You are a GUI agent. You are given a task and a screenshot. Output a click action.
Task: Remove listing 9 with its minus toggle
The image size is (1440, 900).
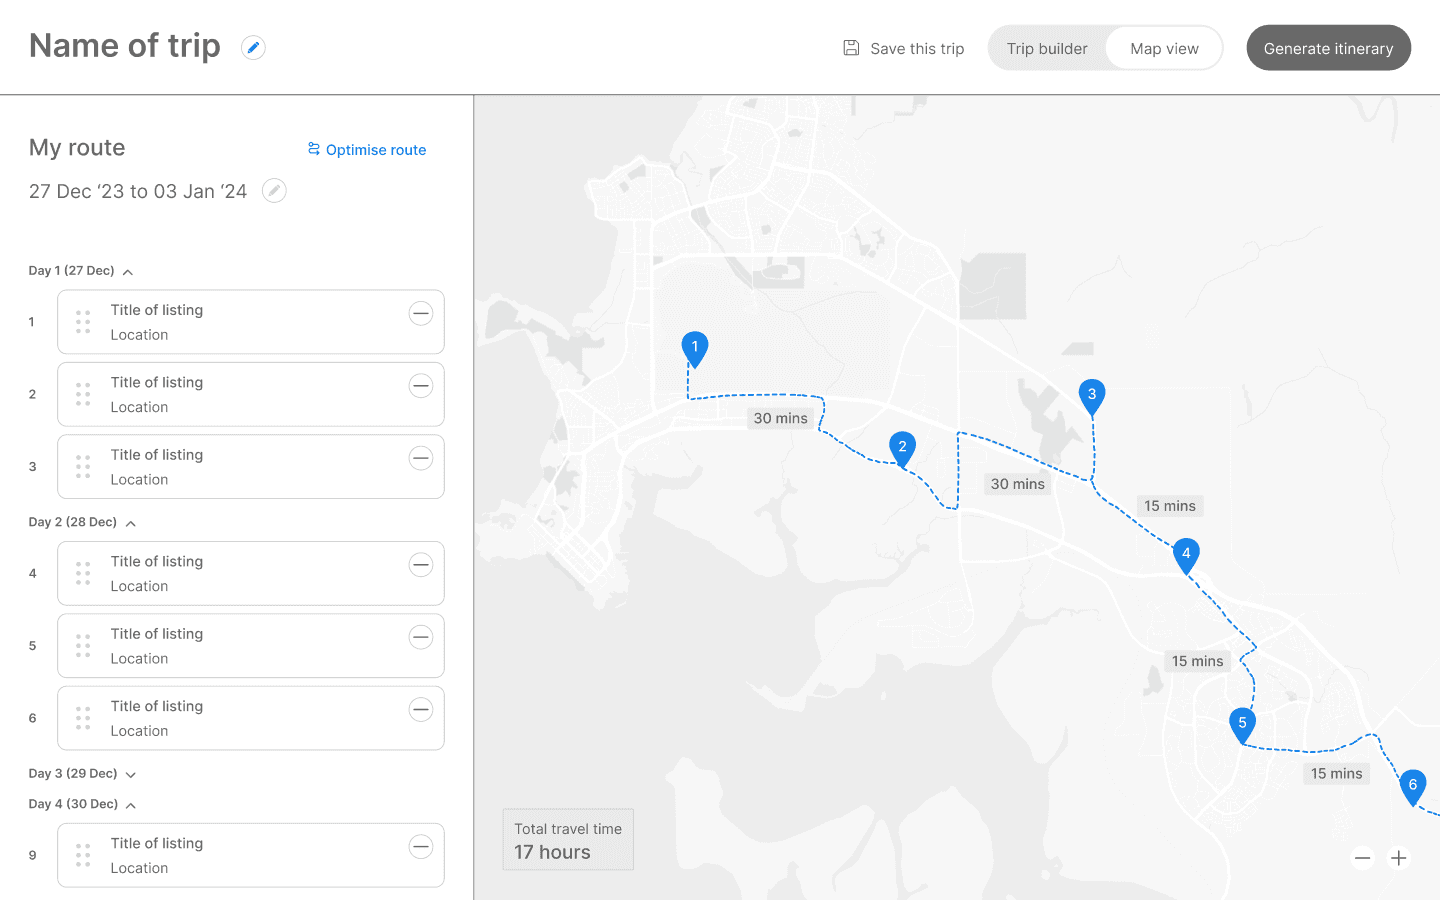pos(421,845)
